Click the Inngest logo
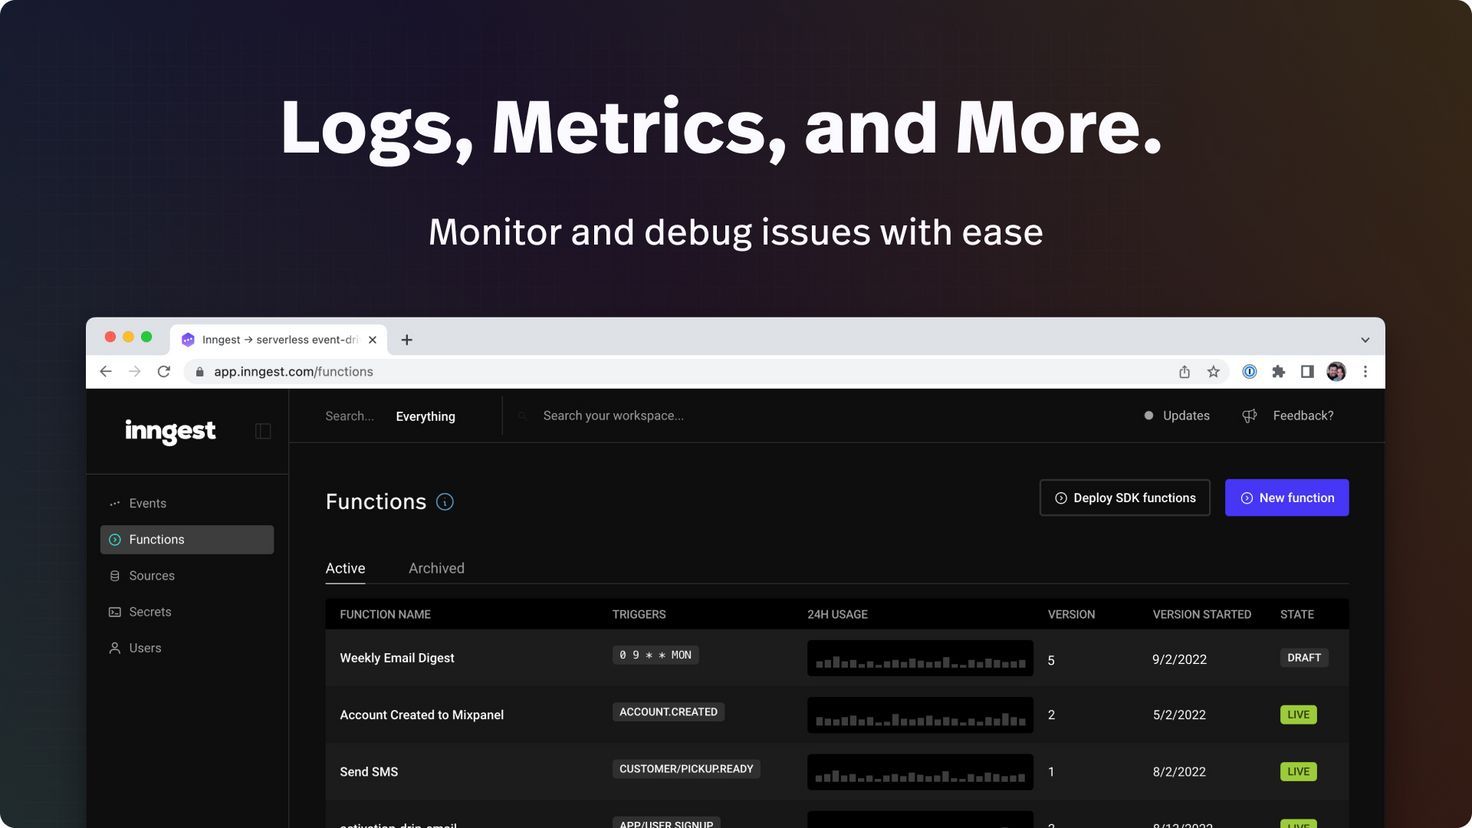The image size is (1472, 828). pos(170,431)
